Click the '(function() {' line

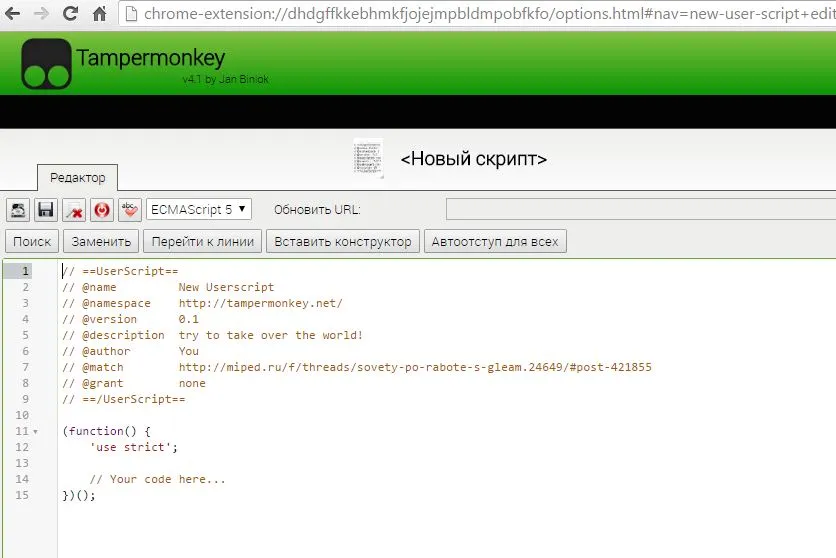coord(107,431)
